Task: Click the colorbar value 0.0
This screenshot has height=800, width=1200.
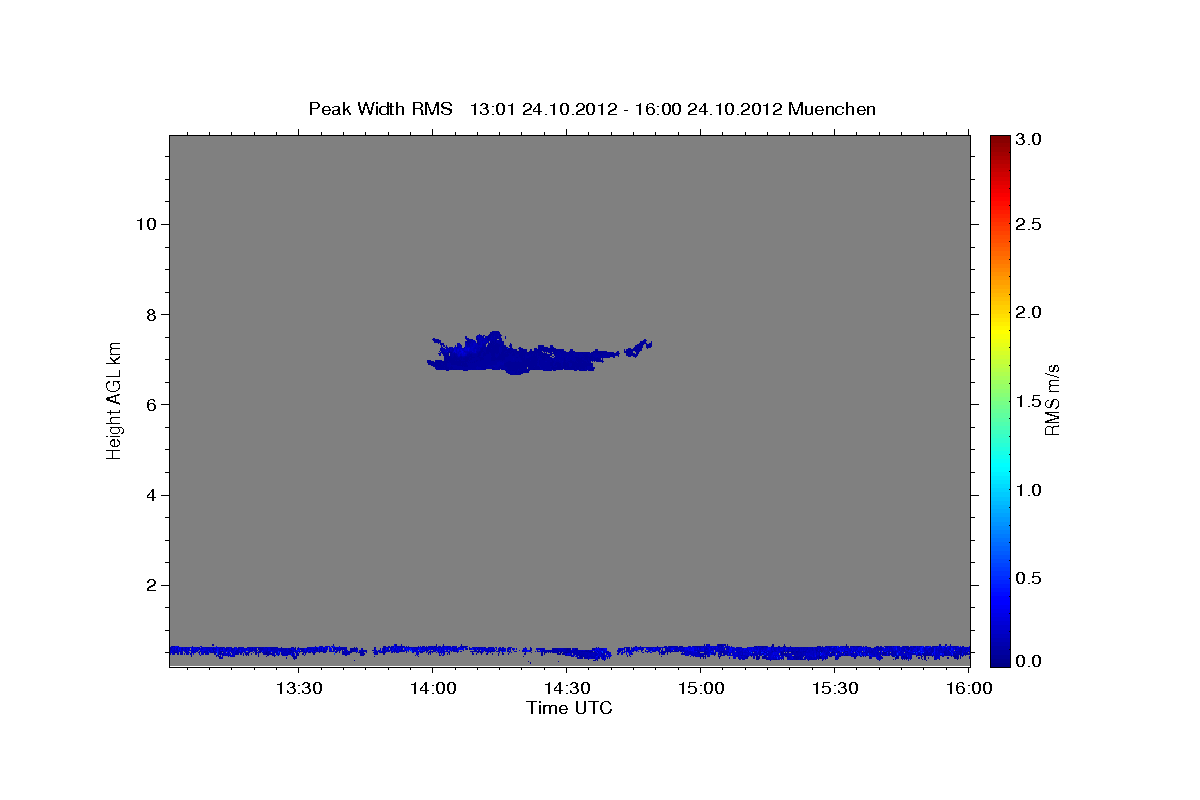Action: click(x=1029, y=661)
